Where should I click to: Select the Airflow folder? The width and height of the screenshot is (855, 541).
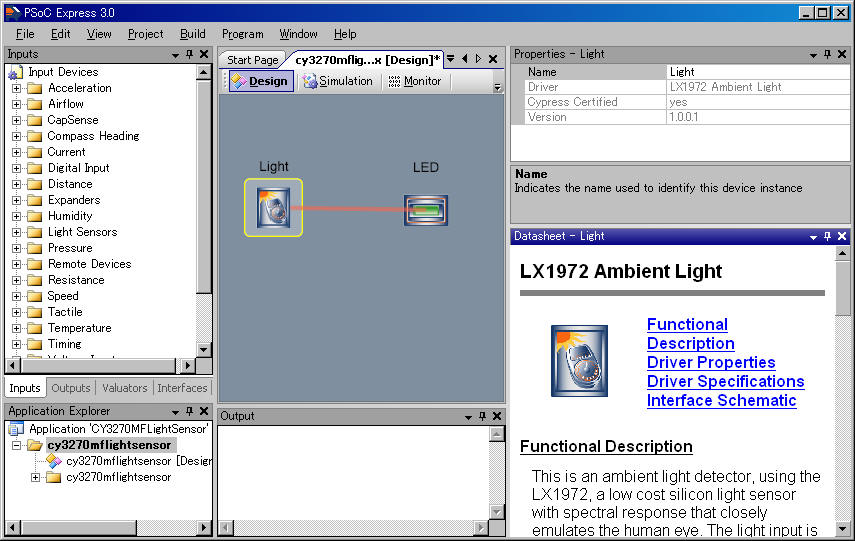[x=65, y=104]
